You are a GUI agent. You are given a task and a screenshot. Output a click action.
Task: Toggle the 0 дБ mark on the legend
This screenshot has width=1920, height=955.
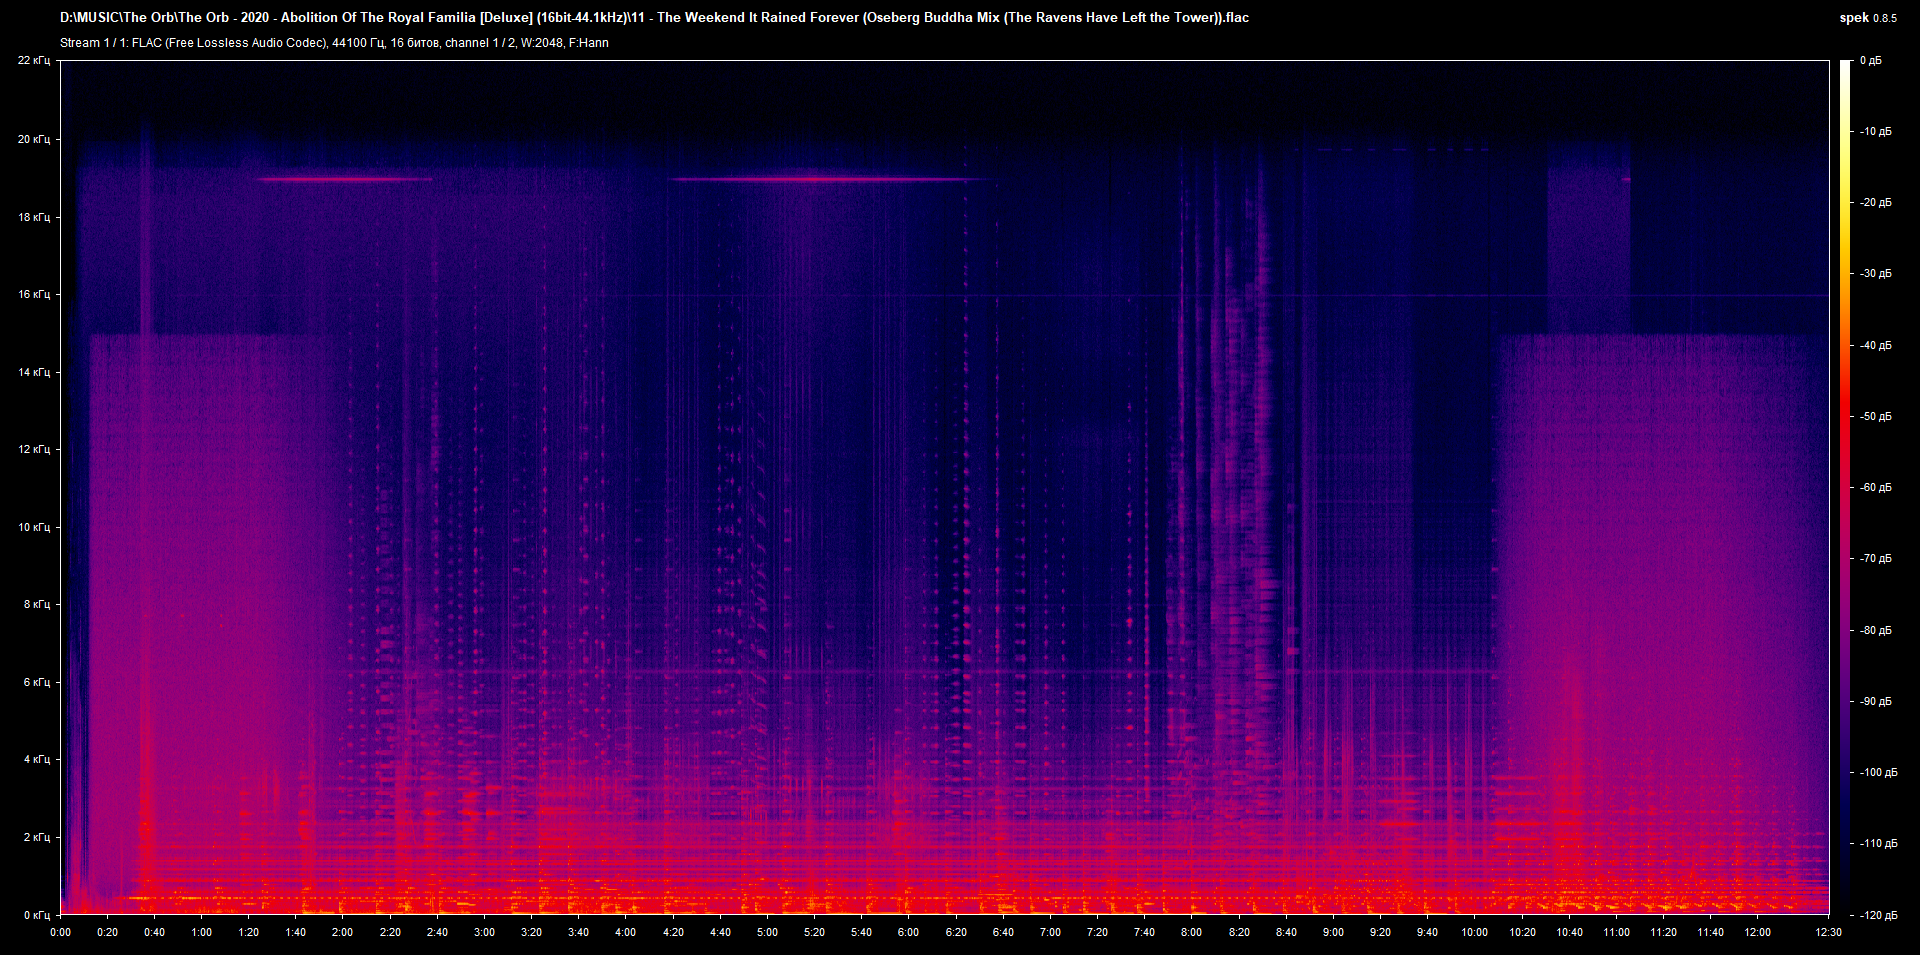(x=1871, y=60)
